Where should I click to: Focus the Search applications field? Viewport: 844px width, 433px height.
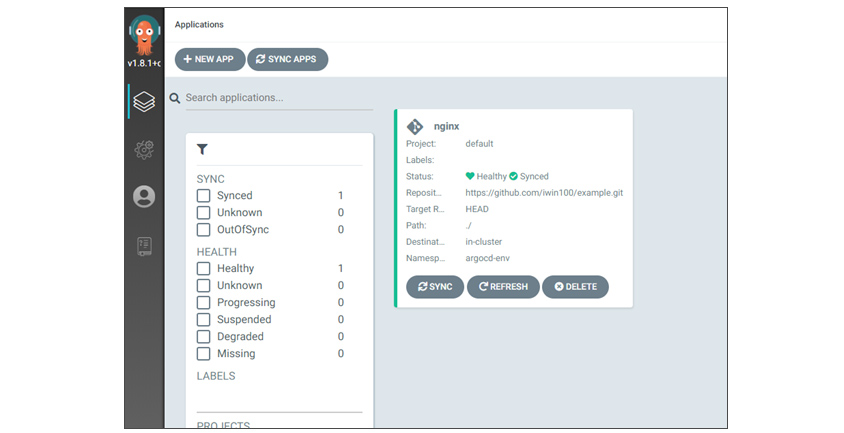point(279,98)
